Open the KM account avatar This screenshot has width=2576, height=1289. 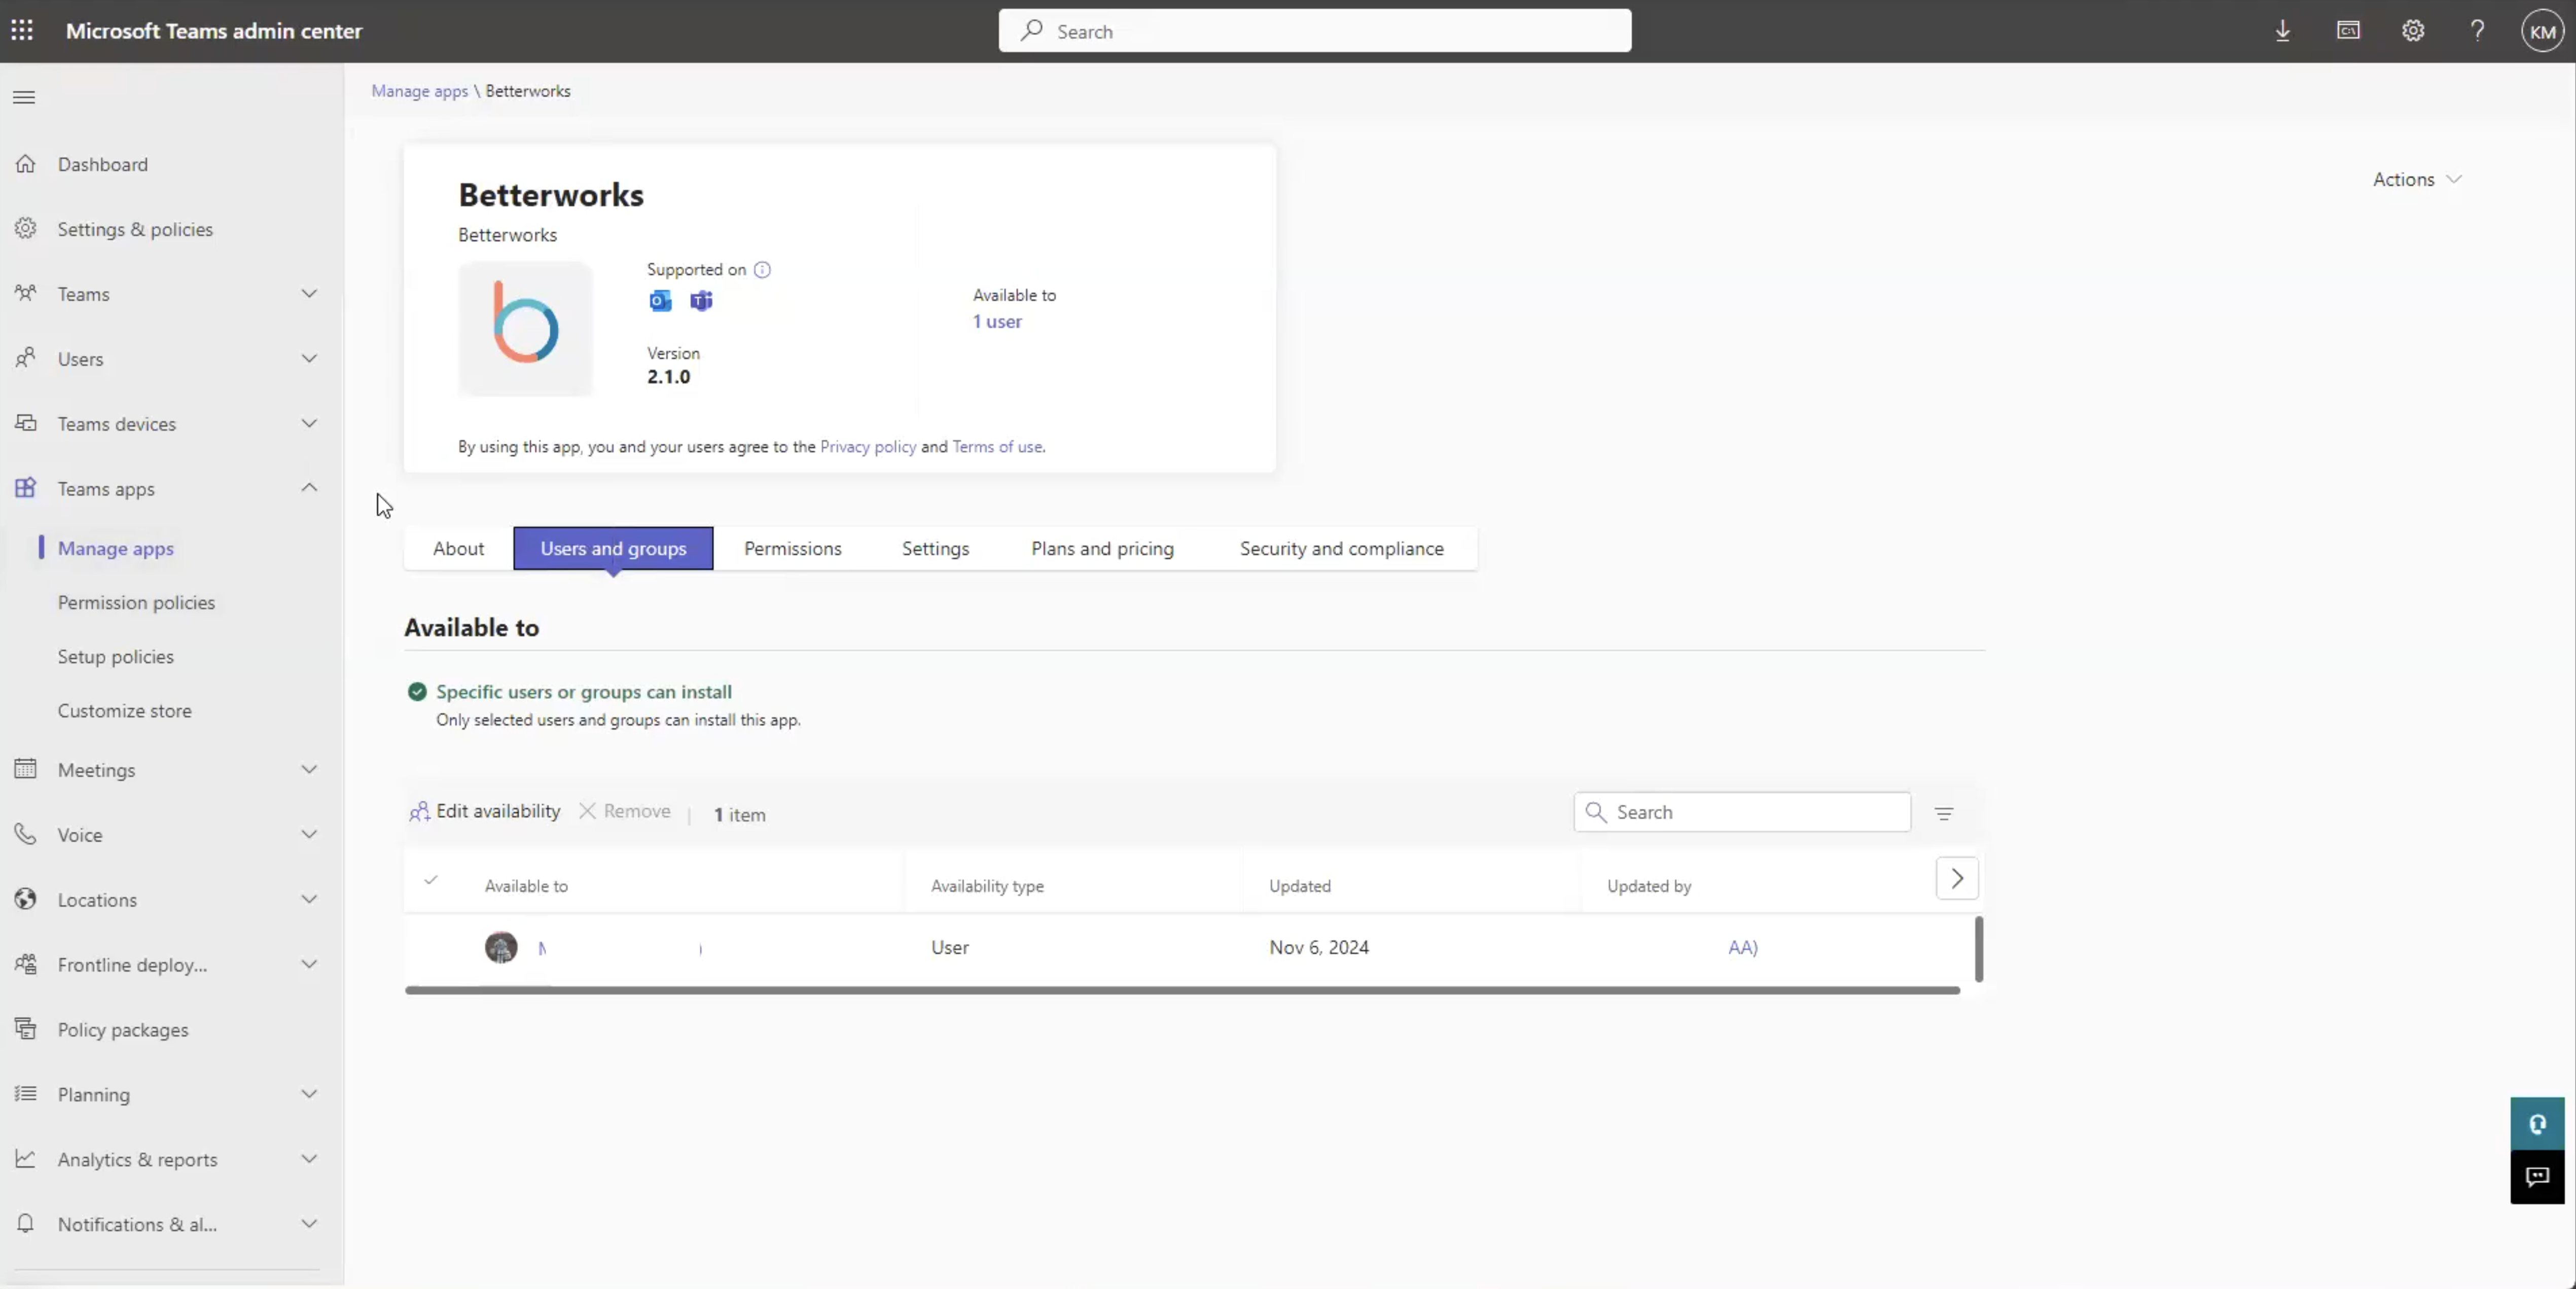[2542, 31]
